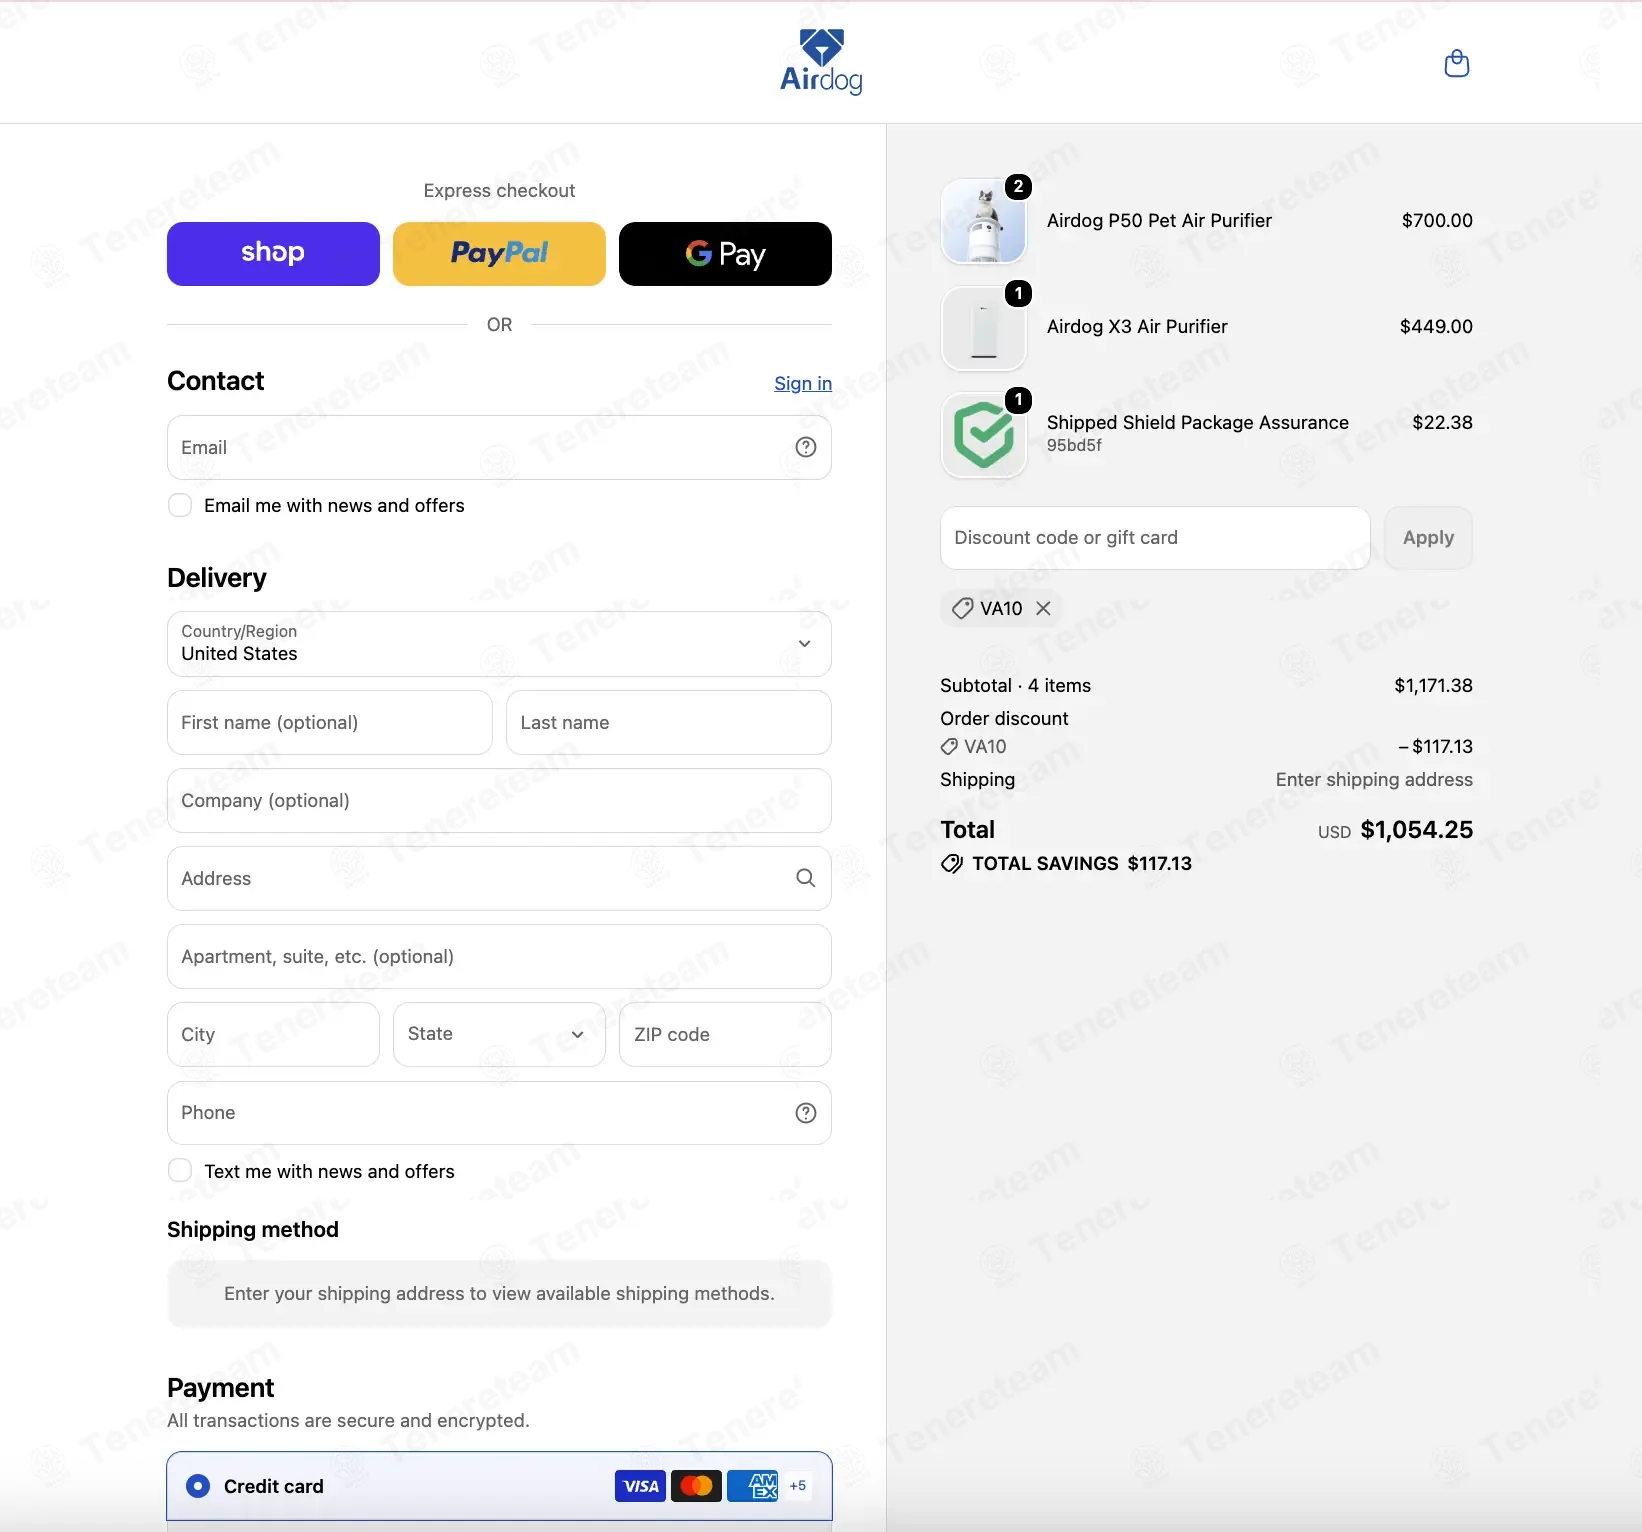Click the Address search magnifier icon
The image size is (1642, 1532).
(806, 878)
